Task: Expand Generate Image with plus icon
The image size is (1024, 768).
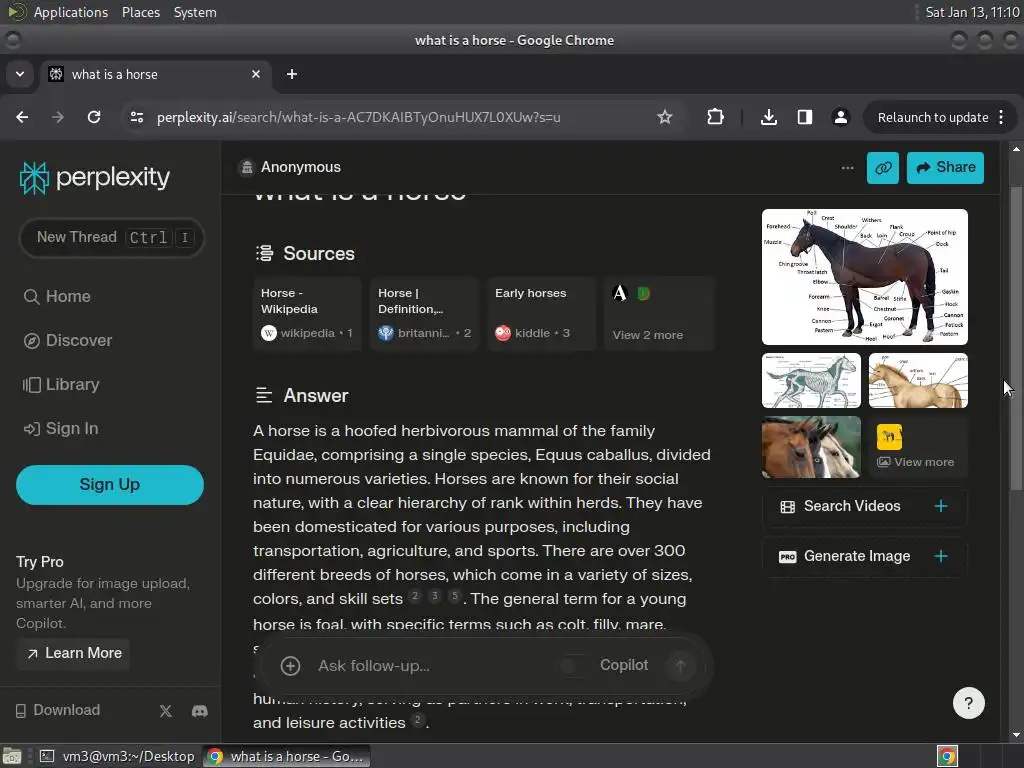Action: coord(941,556)
